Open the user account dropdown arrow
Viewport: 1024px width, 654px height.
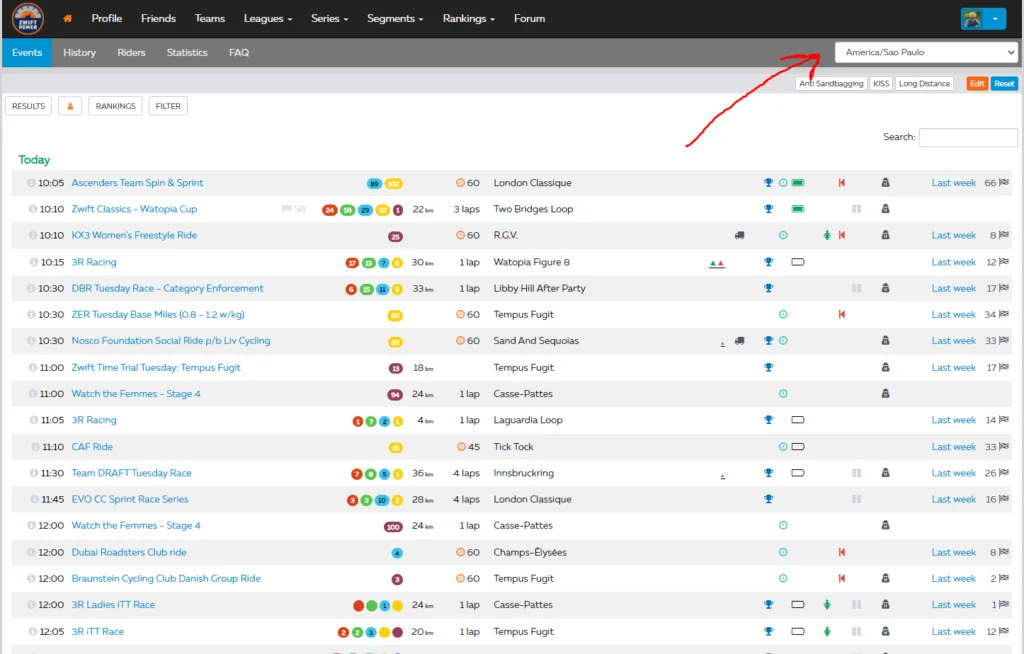tap(995, 18)
